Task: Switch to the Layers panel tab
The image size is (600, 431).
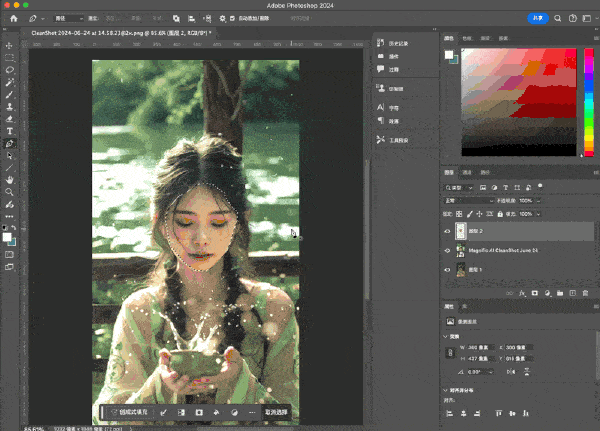Action: (449, 172)
